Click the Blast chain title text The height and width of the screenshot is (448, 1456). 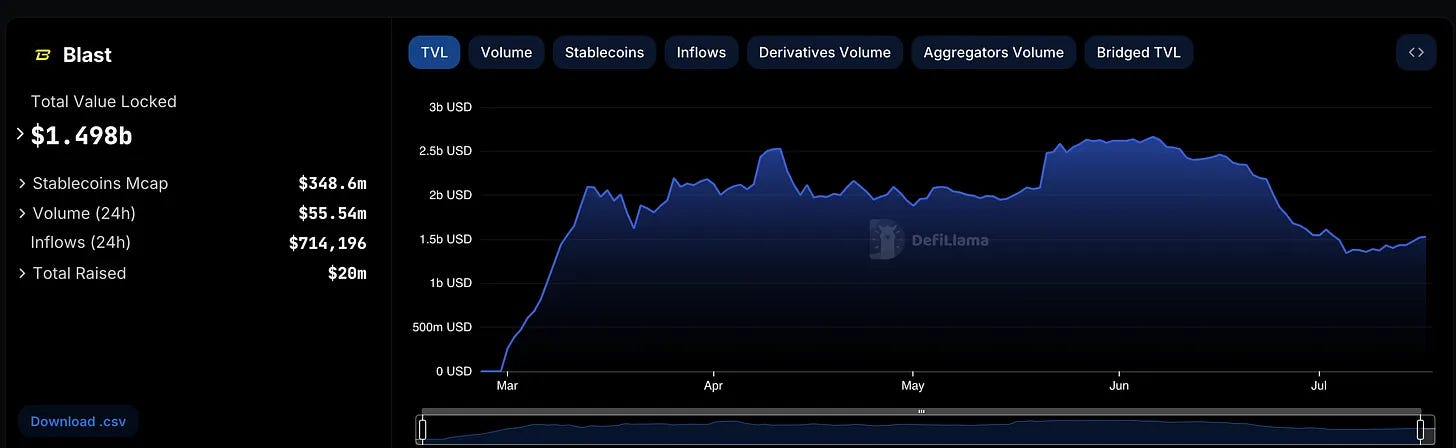point(85,55)
